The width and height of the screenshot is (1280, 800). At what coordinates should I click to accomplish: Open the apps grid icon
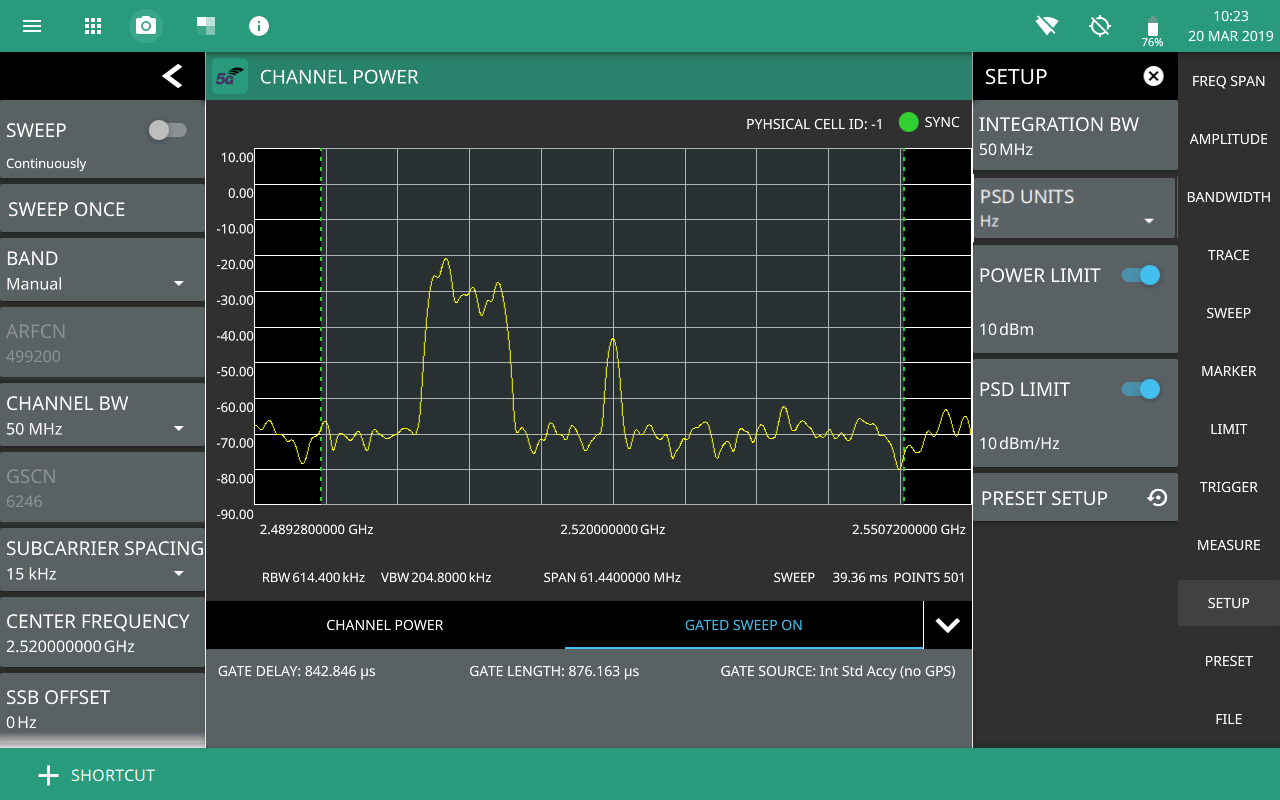tap(92, 26)
